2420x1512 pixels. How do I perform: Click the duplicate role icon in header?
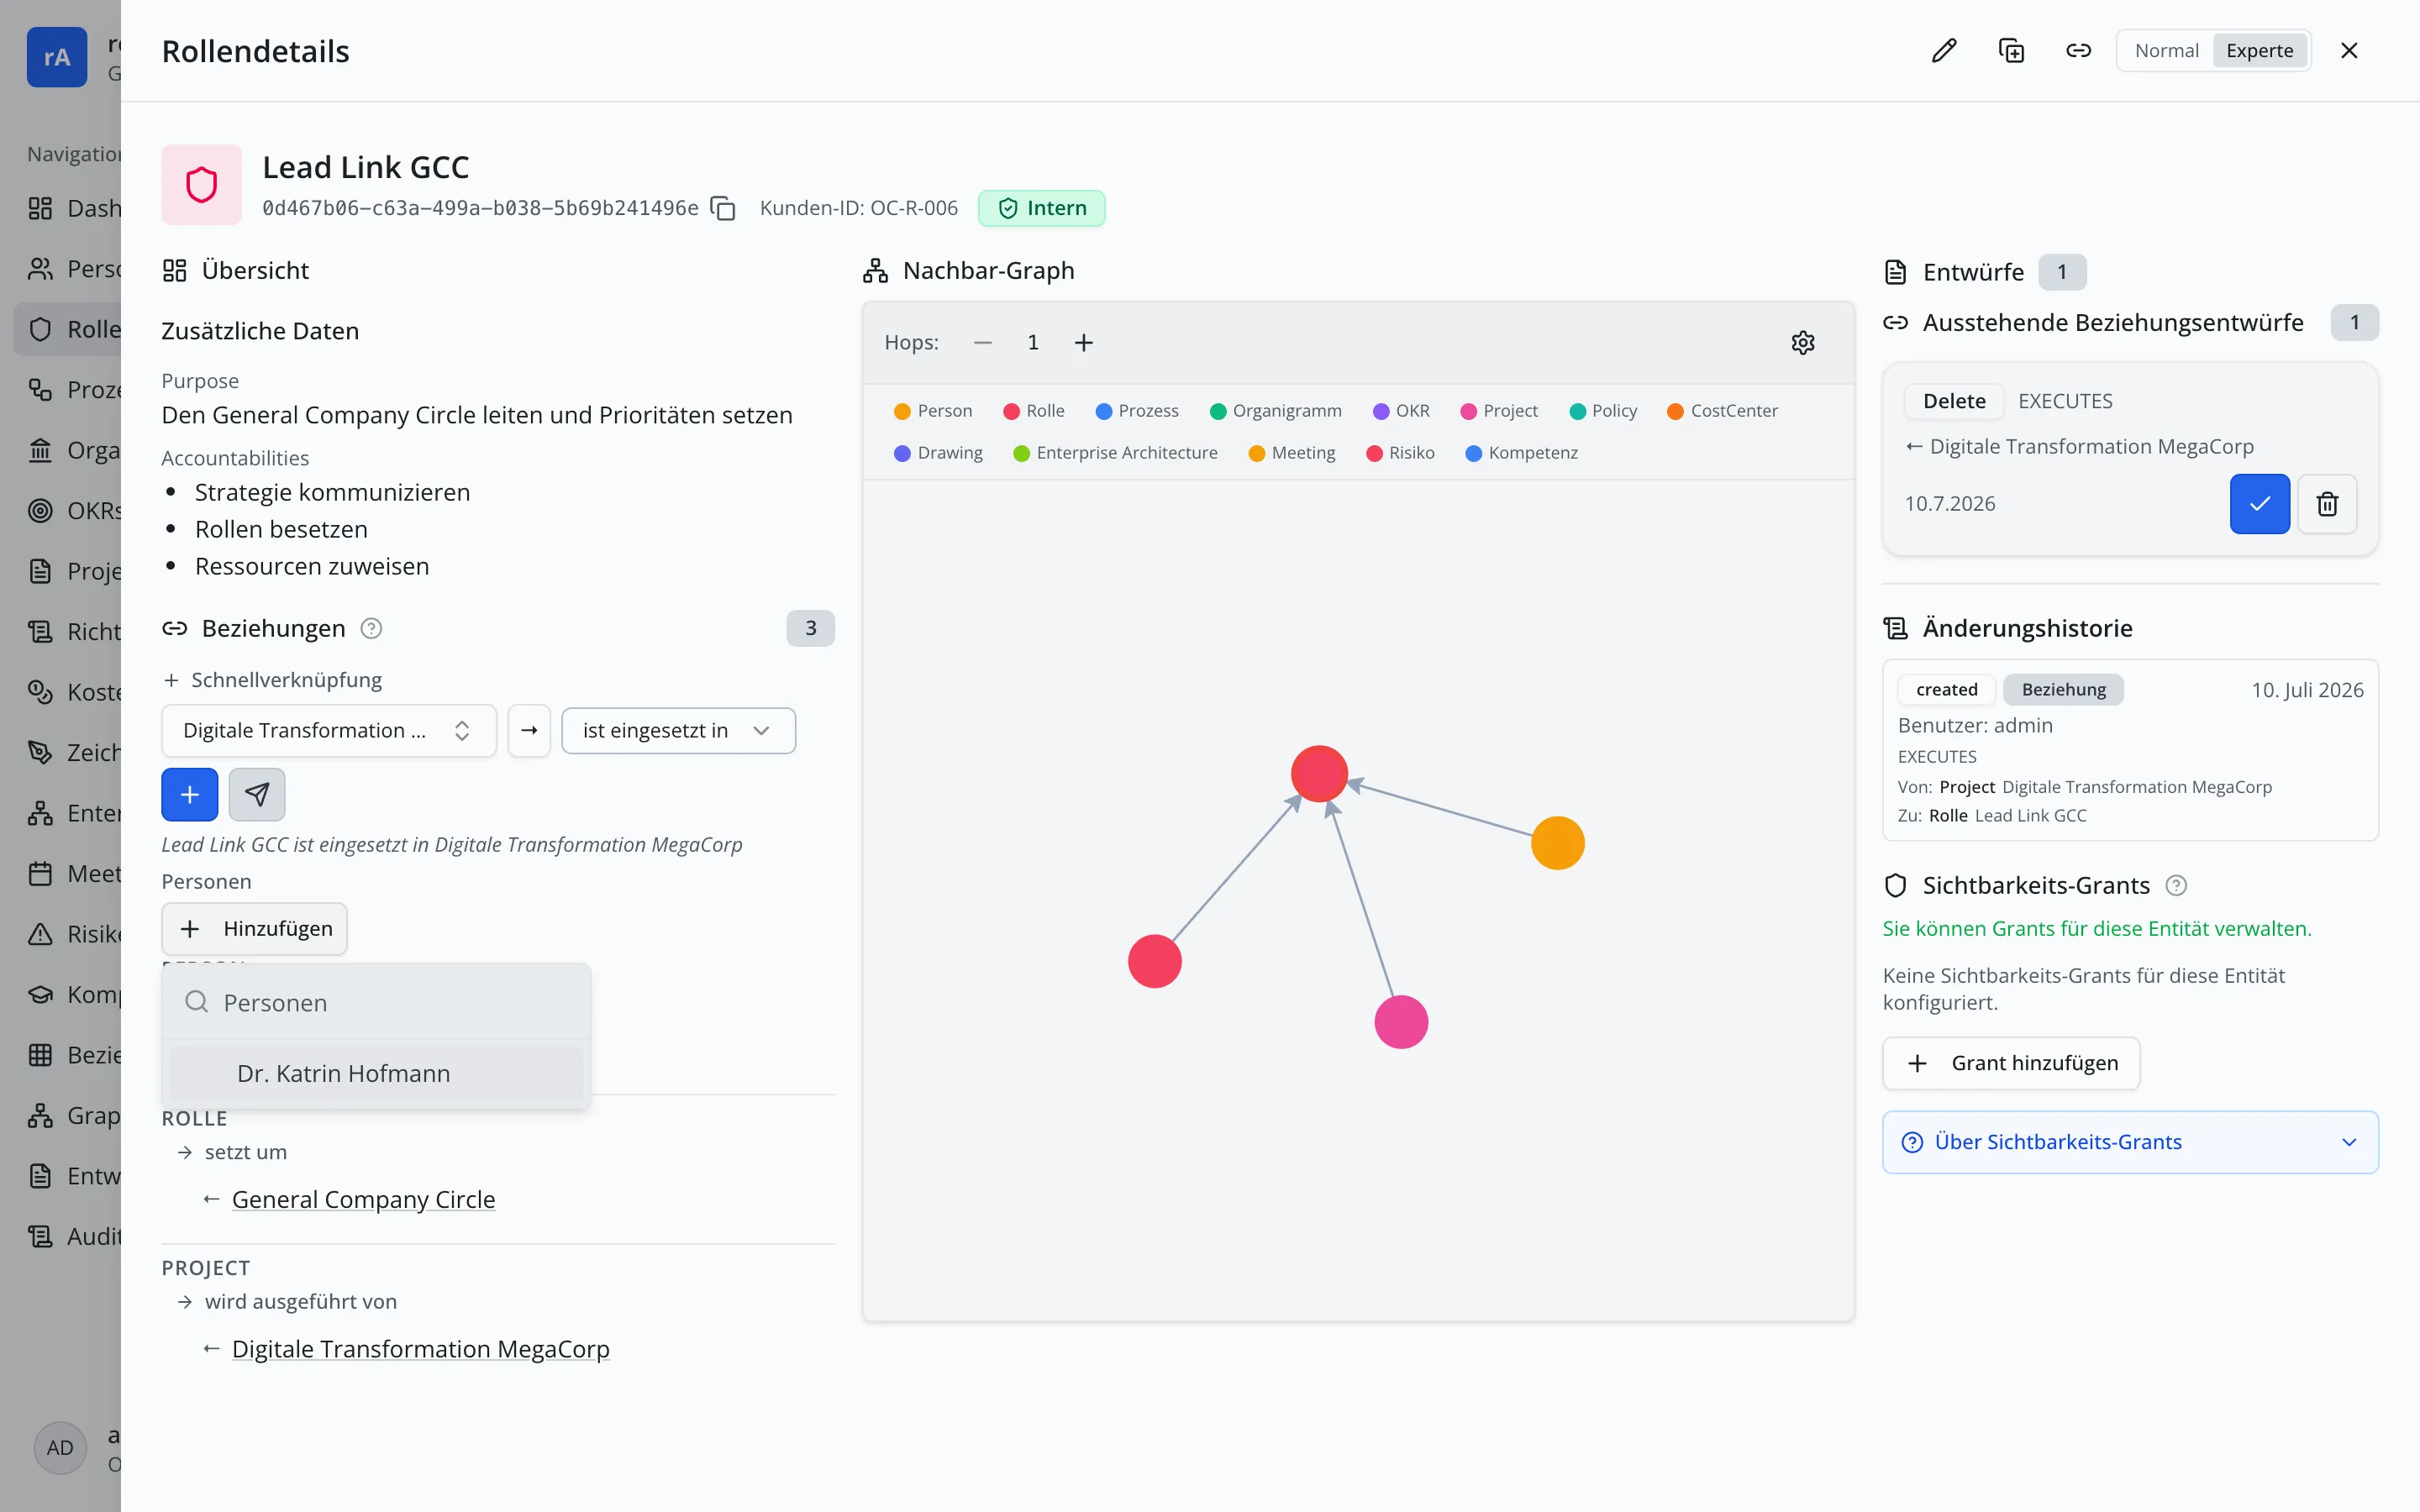click(2011, 51)
